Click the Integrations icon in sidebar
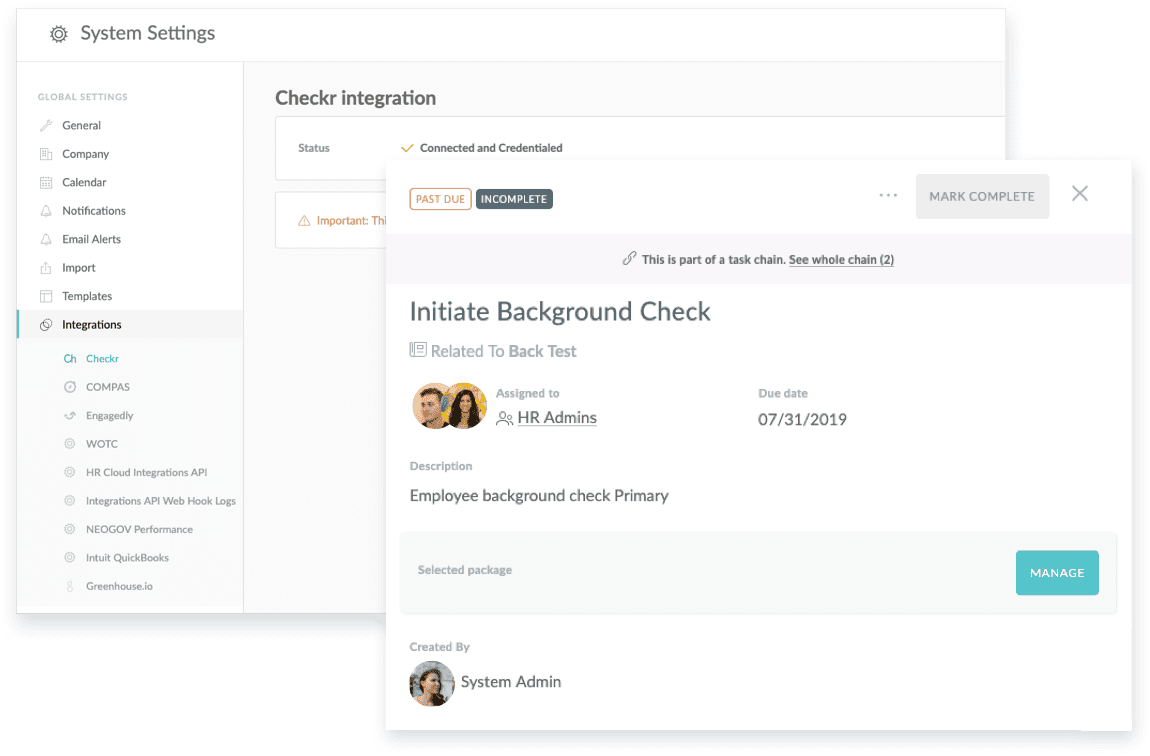 [46, 325]
